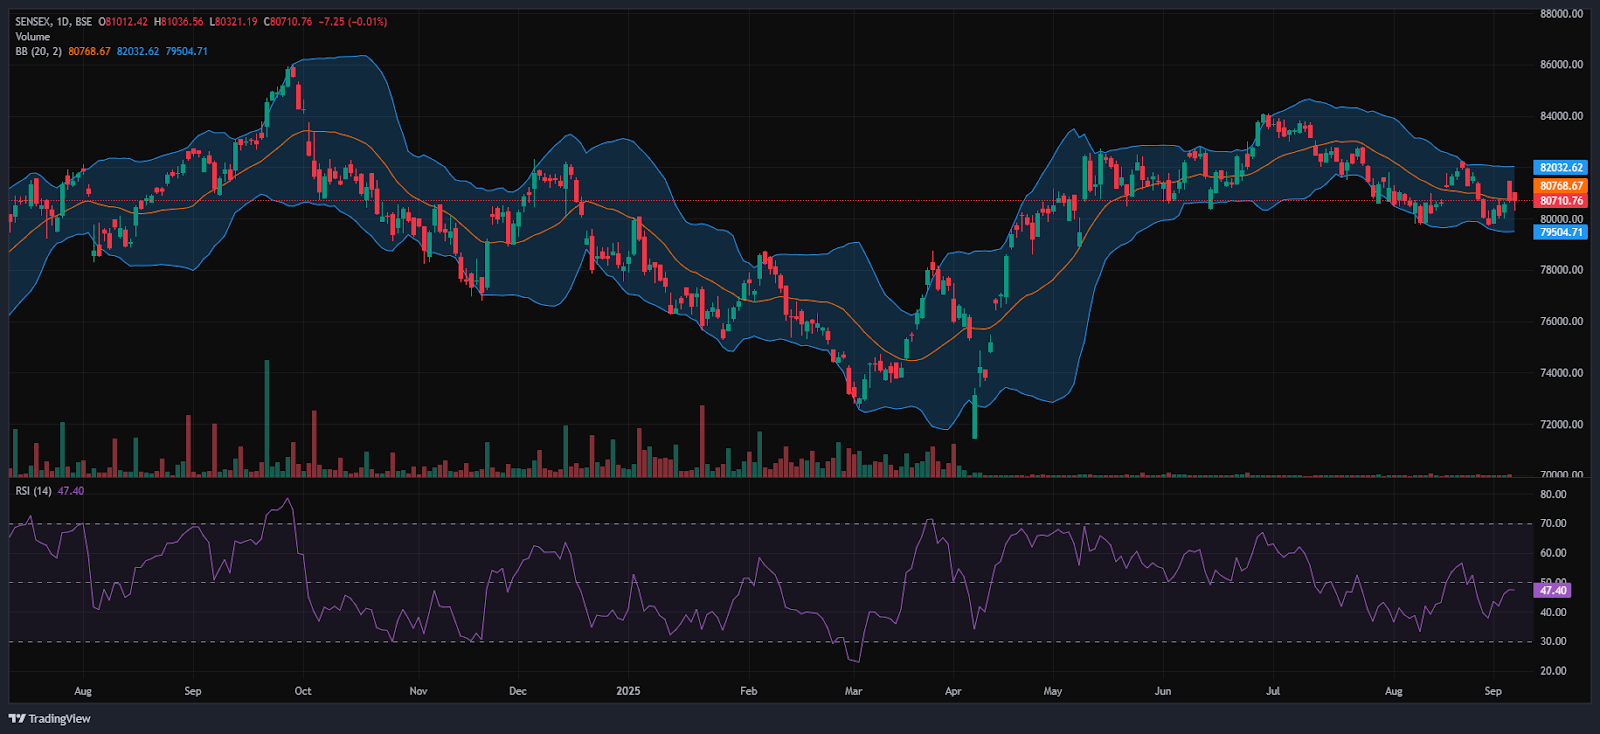Click the red 80710.76 last price tag
Viewport: 1600px width, 734px height.
tap(1560, 201)
